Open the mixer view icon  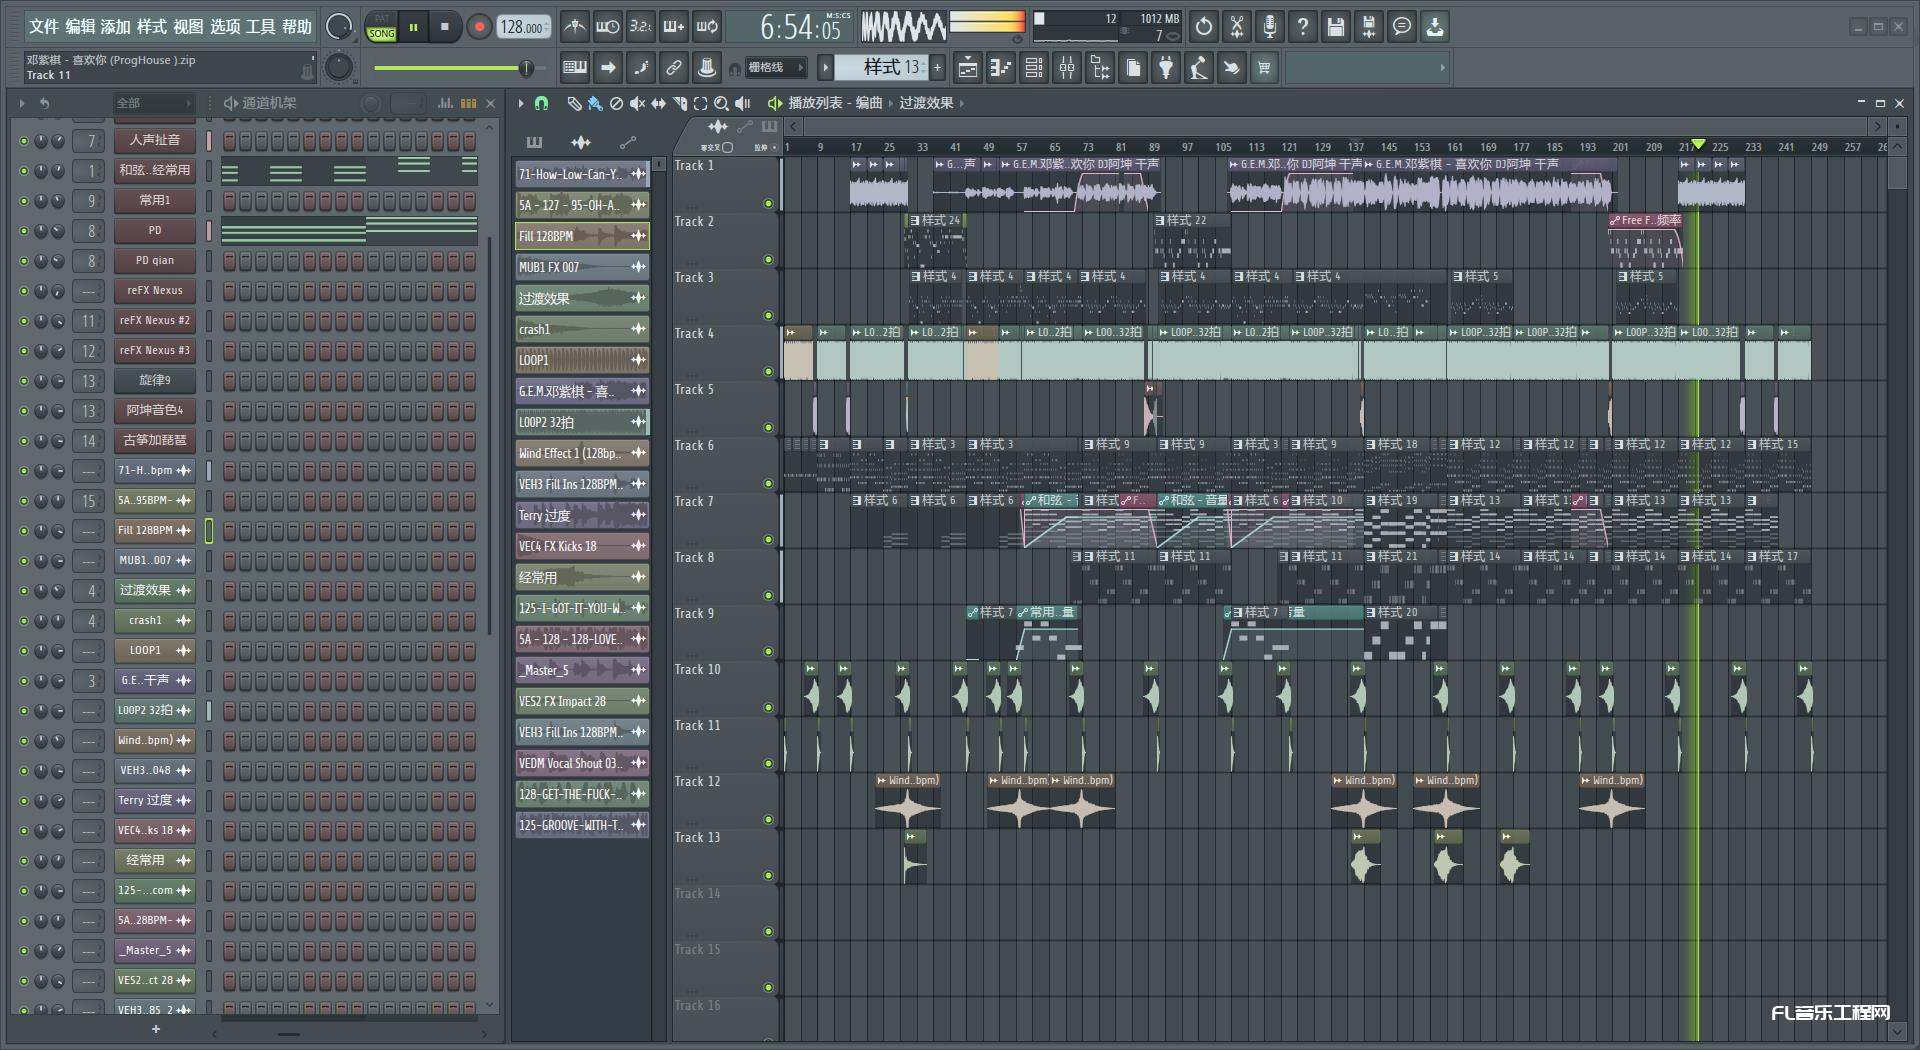point(1067,68)
